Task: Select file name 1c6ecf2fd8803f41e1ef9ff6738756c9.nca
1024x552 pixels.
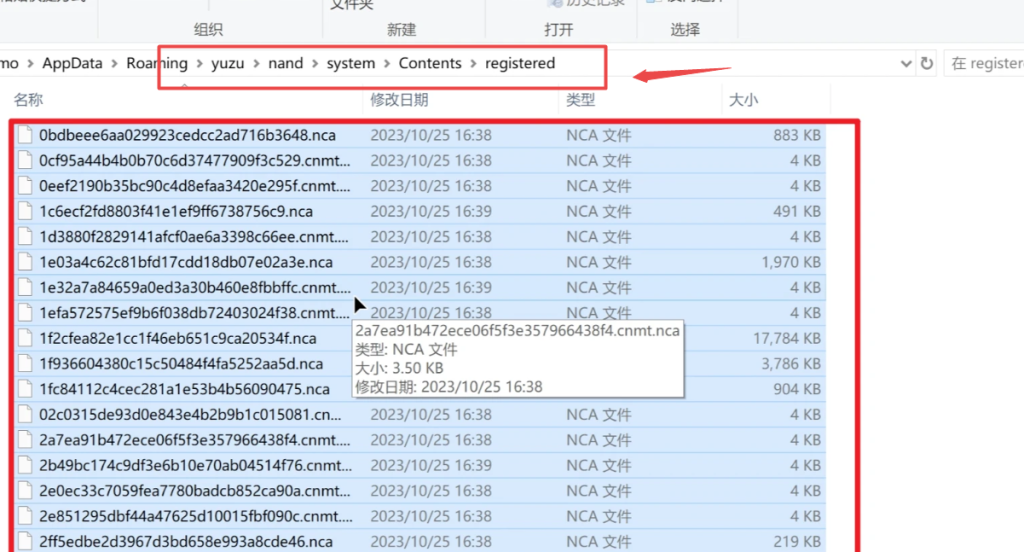Action: 176,212
